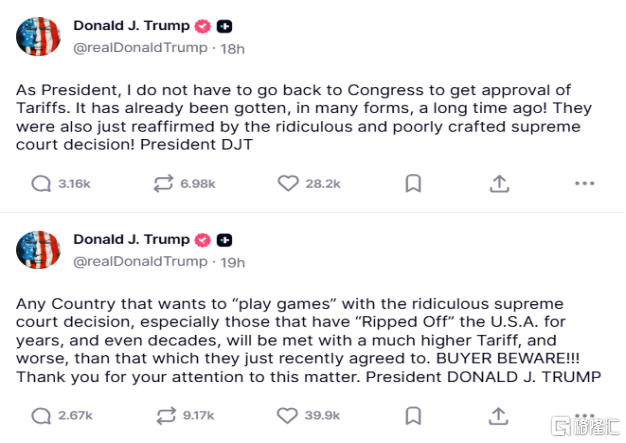This screenshot has height=443, width=626.
Task: Click Donald J. Trump name on first post
Action: [131, 26]
